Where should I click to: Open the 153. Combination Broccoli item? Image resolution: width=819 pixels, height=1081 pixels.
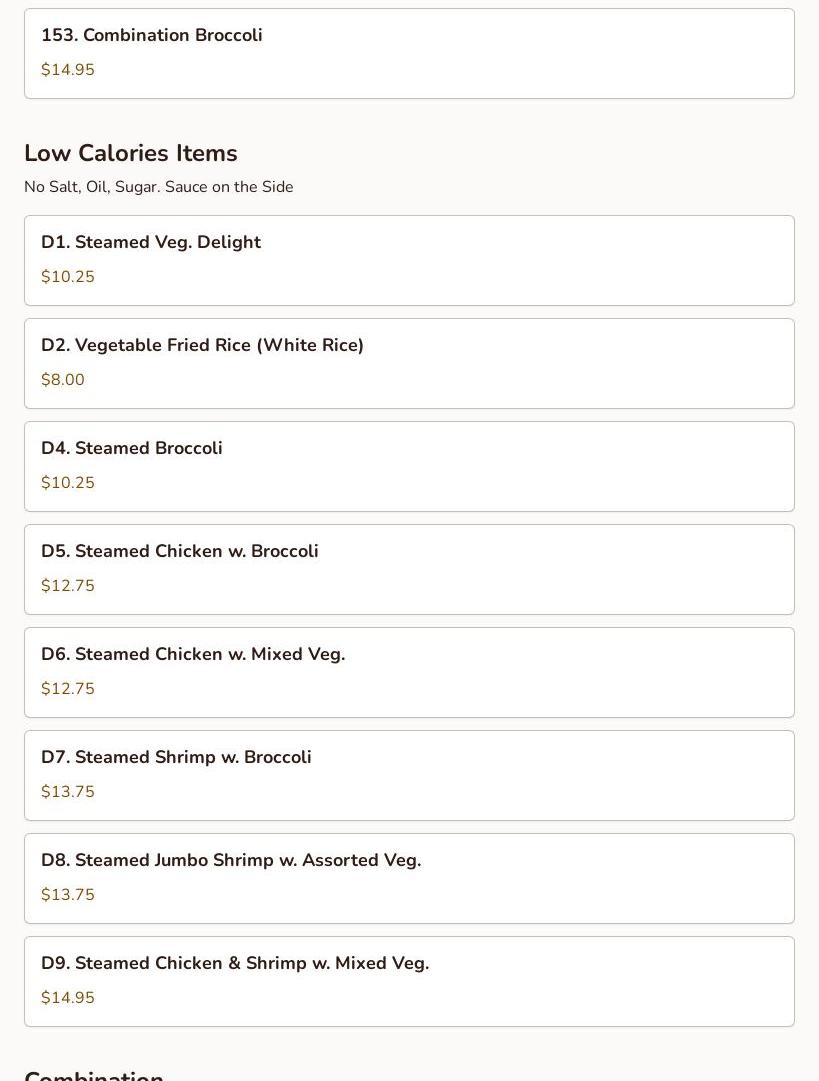[x=410, y=54]
